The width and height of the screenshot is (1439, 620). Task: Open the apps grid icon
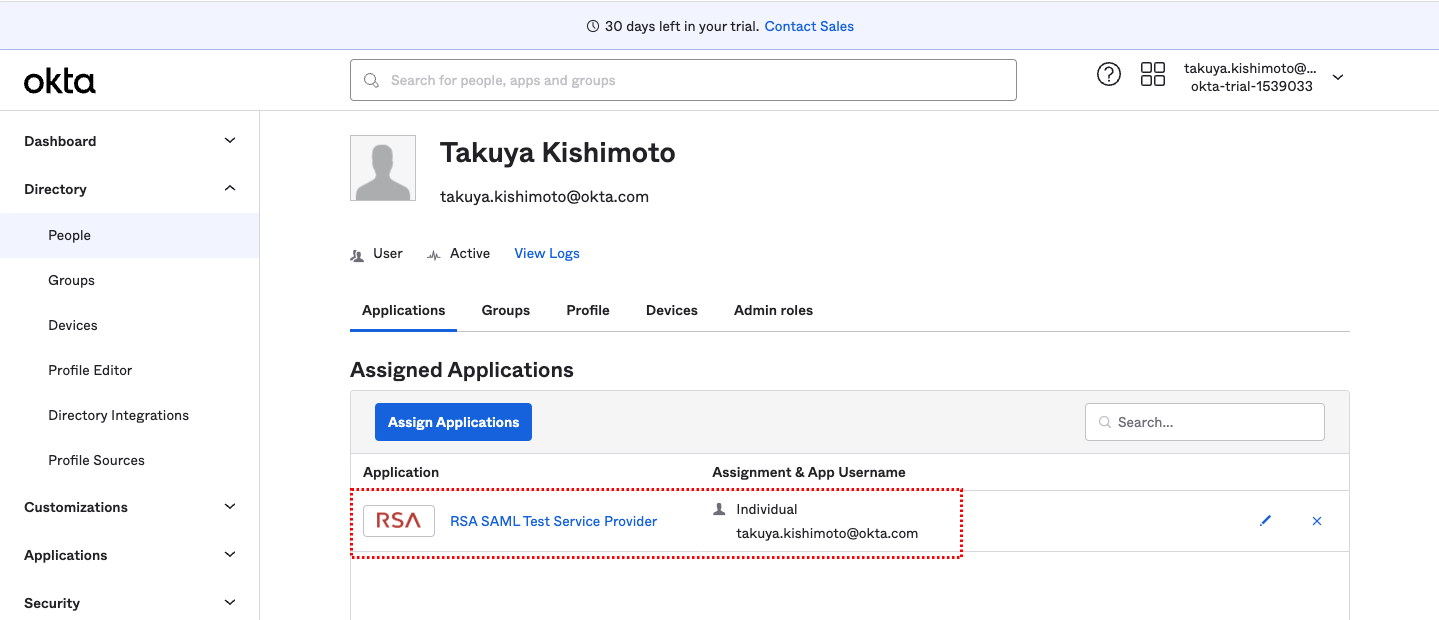coord(1153,74)
